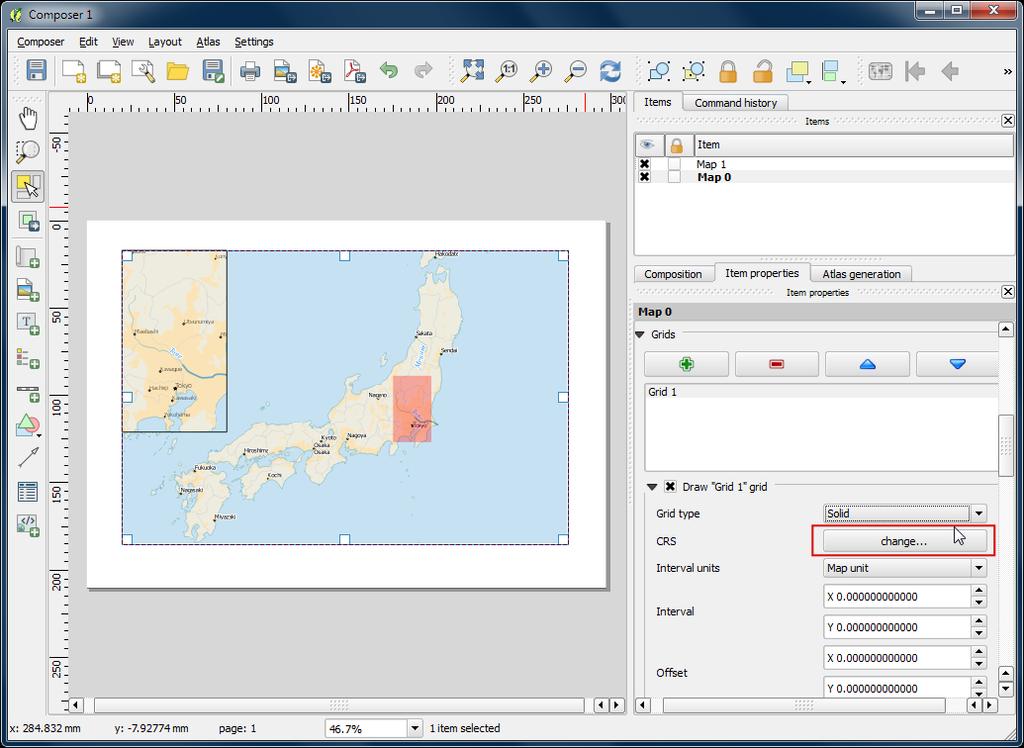Uncheck Draw "Grid 1" grid

[x=670, y=487]
